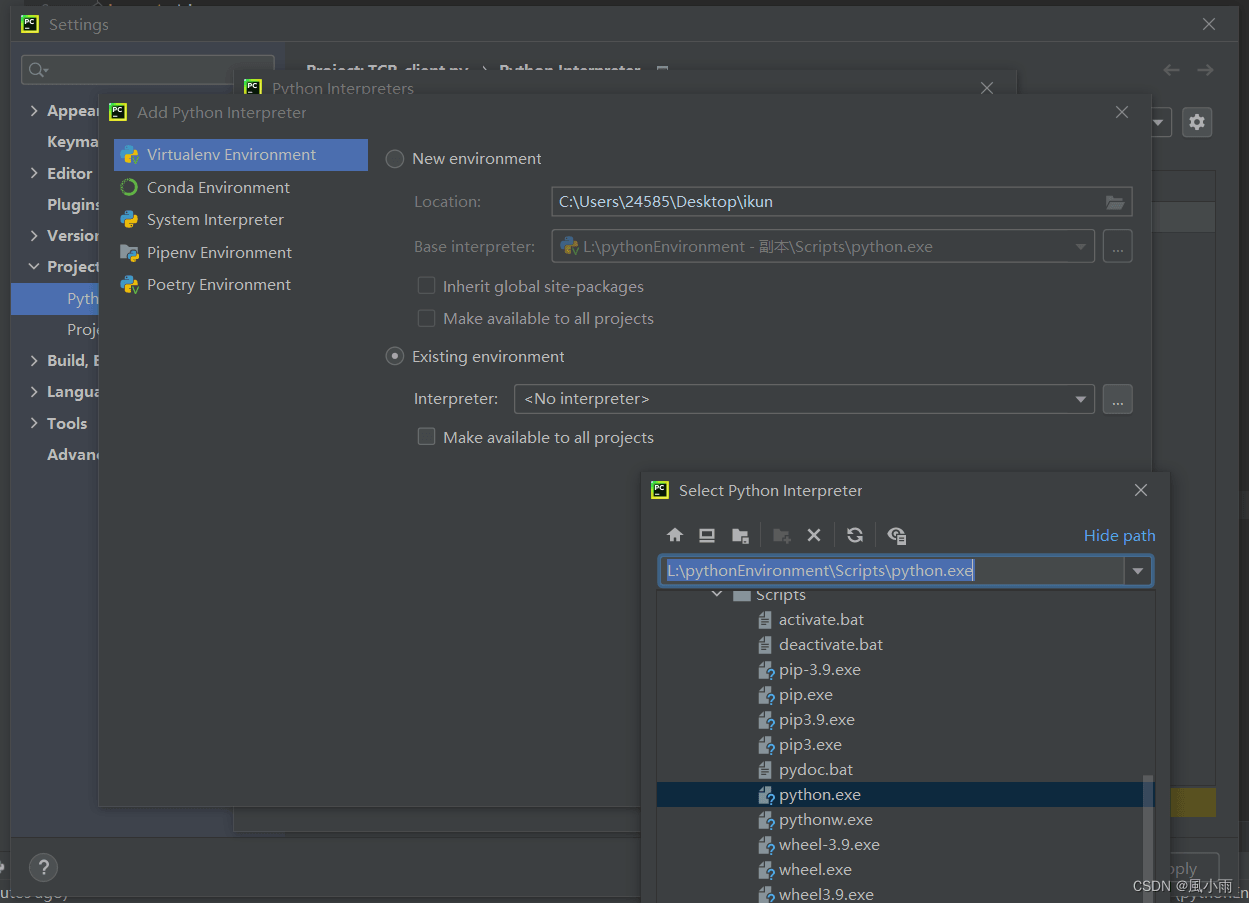Click the Settings search field
Image resolution: width=1249 pixels, height=903 pixels.
click(148, 69)
